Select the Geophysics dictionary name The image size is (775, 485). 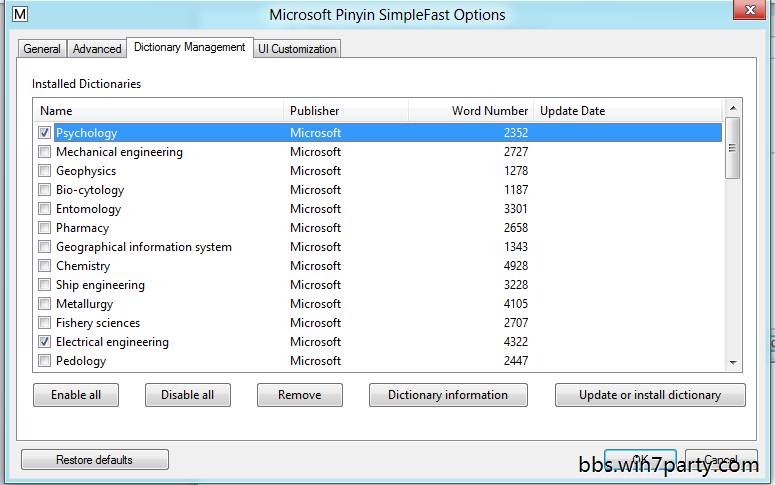[86, 171]
